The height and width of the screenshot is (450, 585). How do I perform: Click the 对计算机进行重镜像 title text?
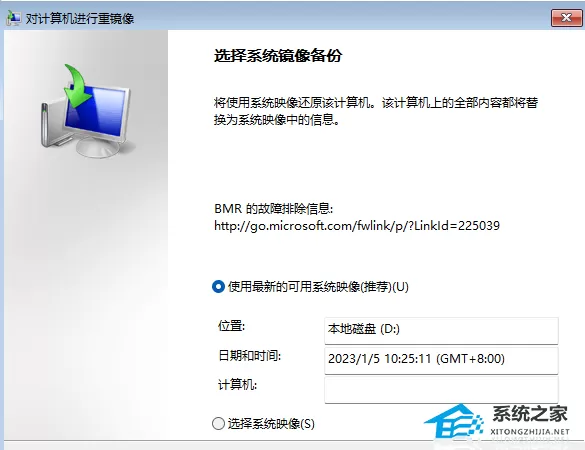tap(80, 18)
